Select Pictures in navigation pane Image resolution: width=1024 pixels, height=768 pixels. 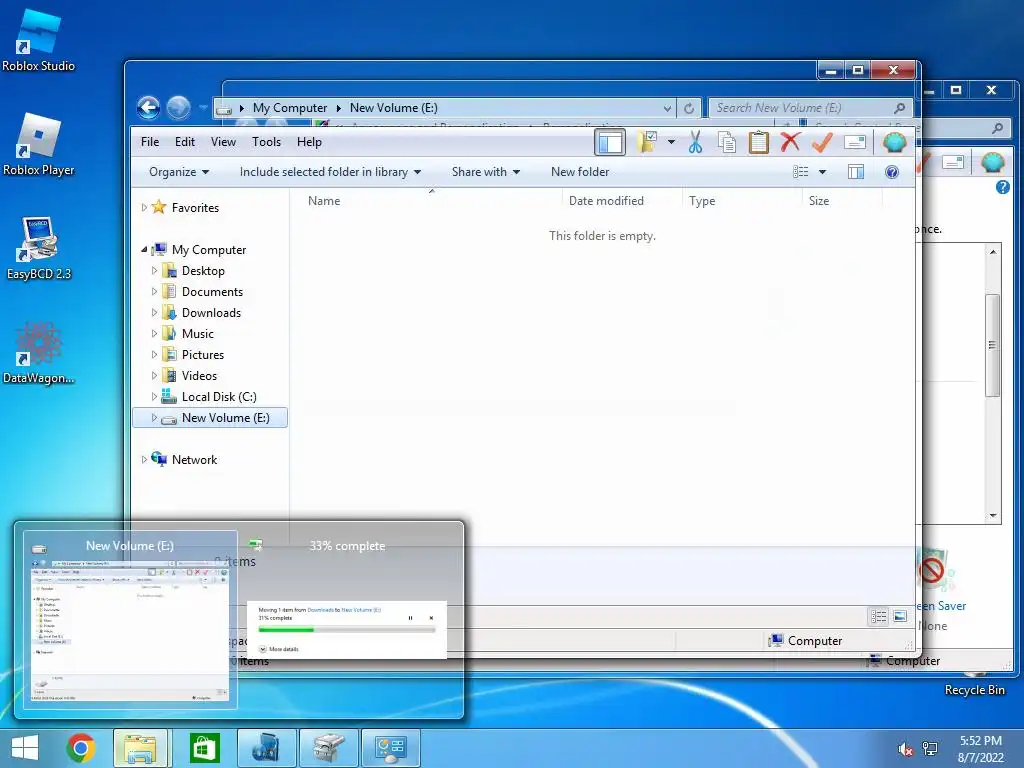coord(202,355)
